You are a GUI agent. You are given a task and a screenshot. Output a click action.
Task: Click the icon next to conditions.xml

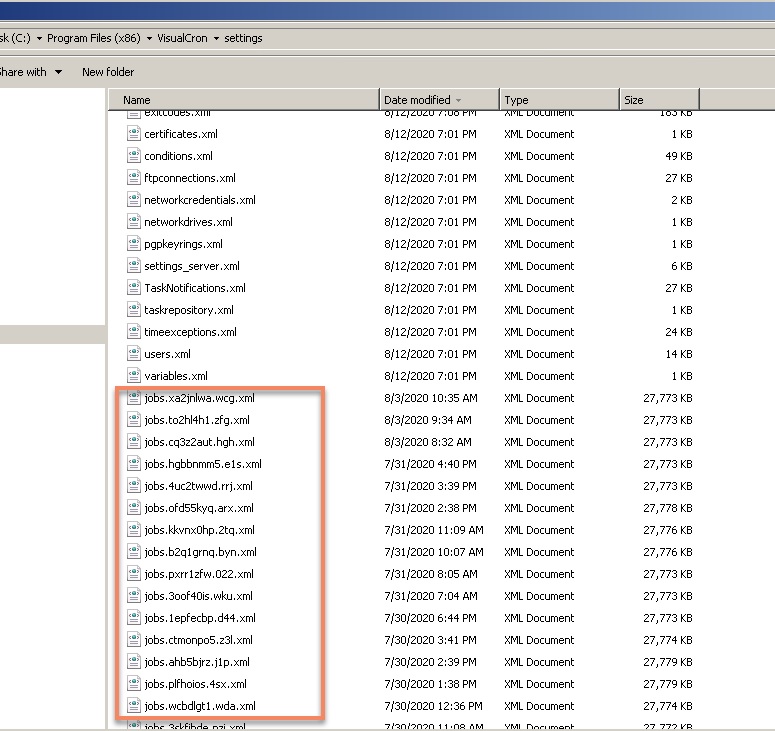(134, 156)
